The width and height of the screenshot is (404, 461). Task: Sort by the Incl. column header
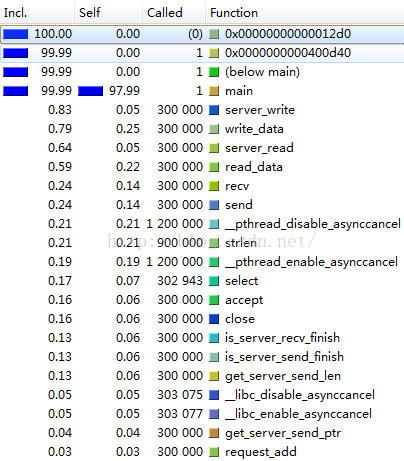(x=37, y=12)
